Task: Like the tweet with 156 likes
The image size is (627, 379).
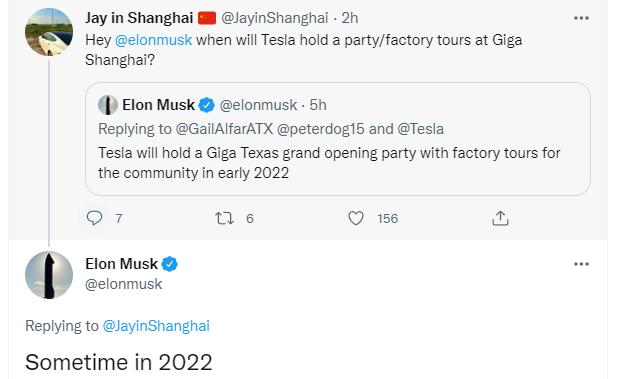Action: click(x=356, y=218)
